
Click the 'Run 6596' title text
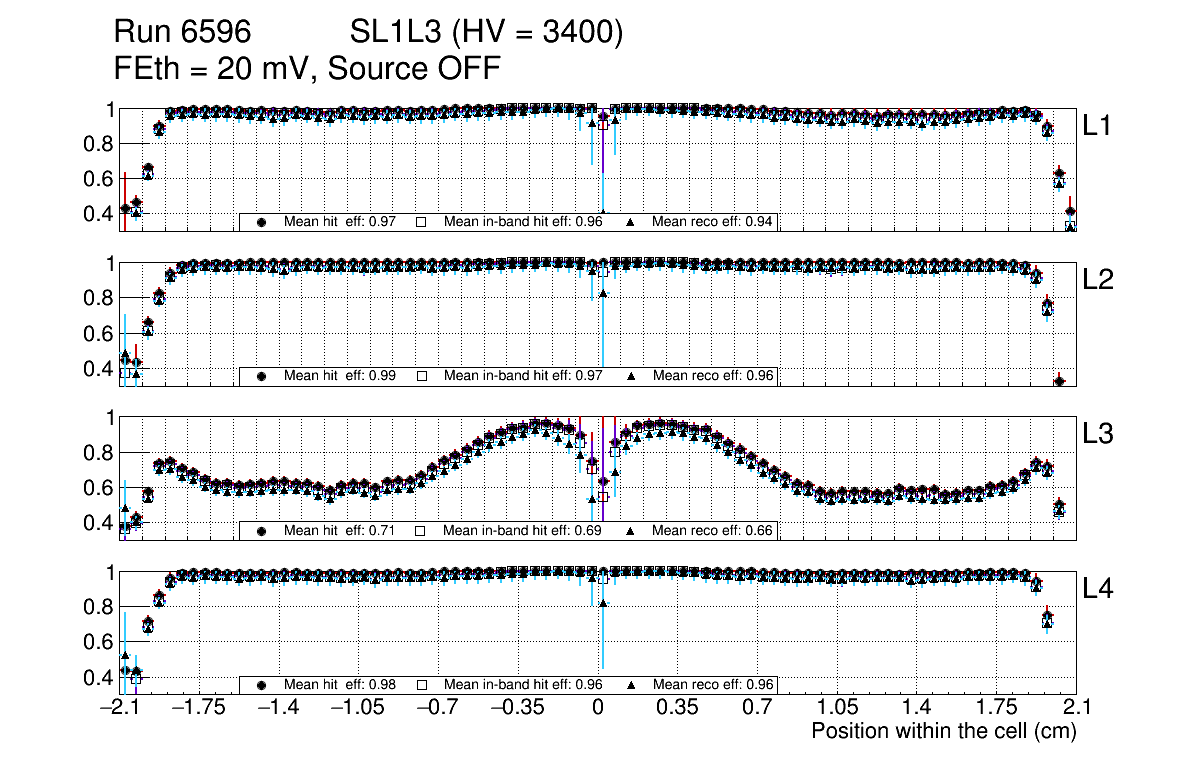pos(181,33)
